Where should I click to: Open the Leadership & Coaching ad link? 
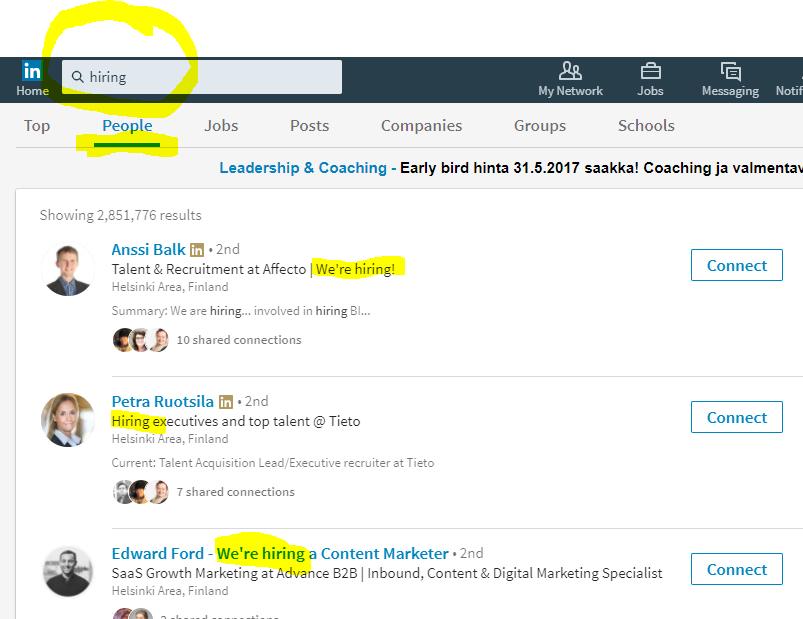tap(303, 168)
